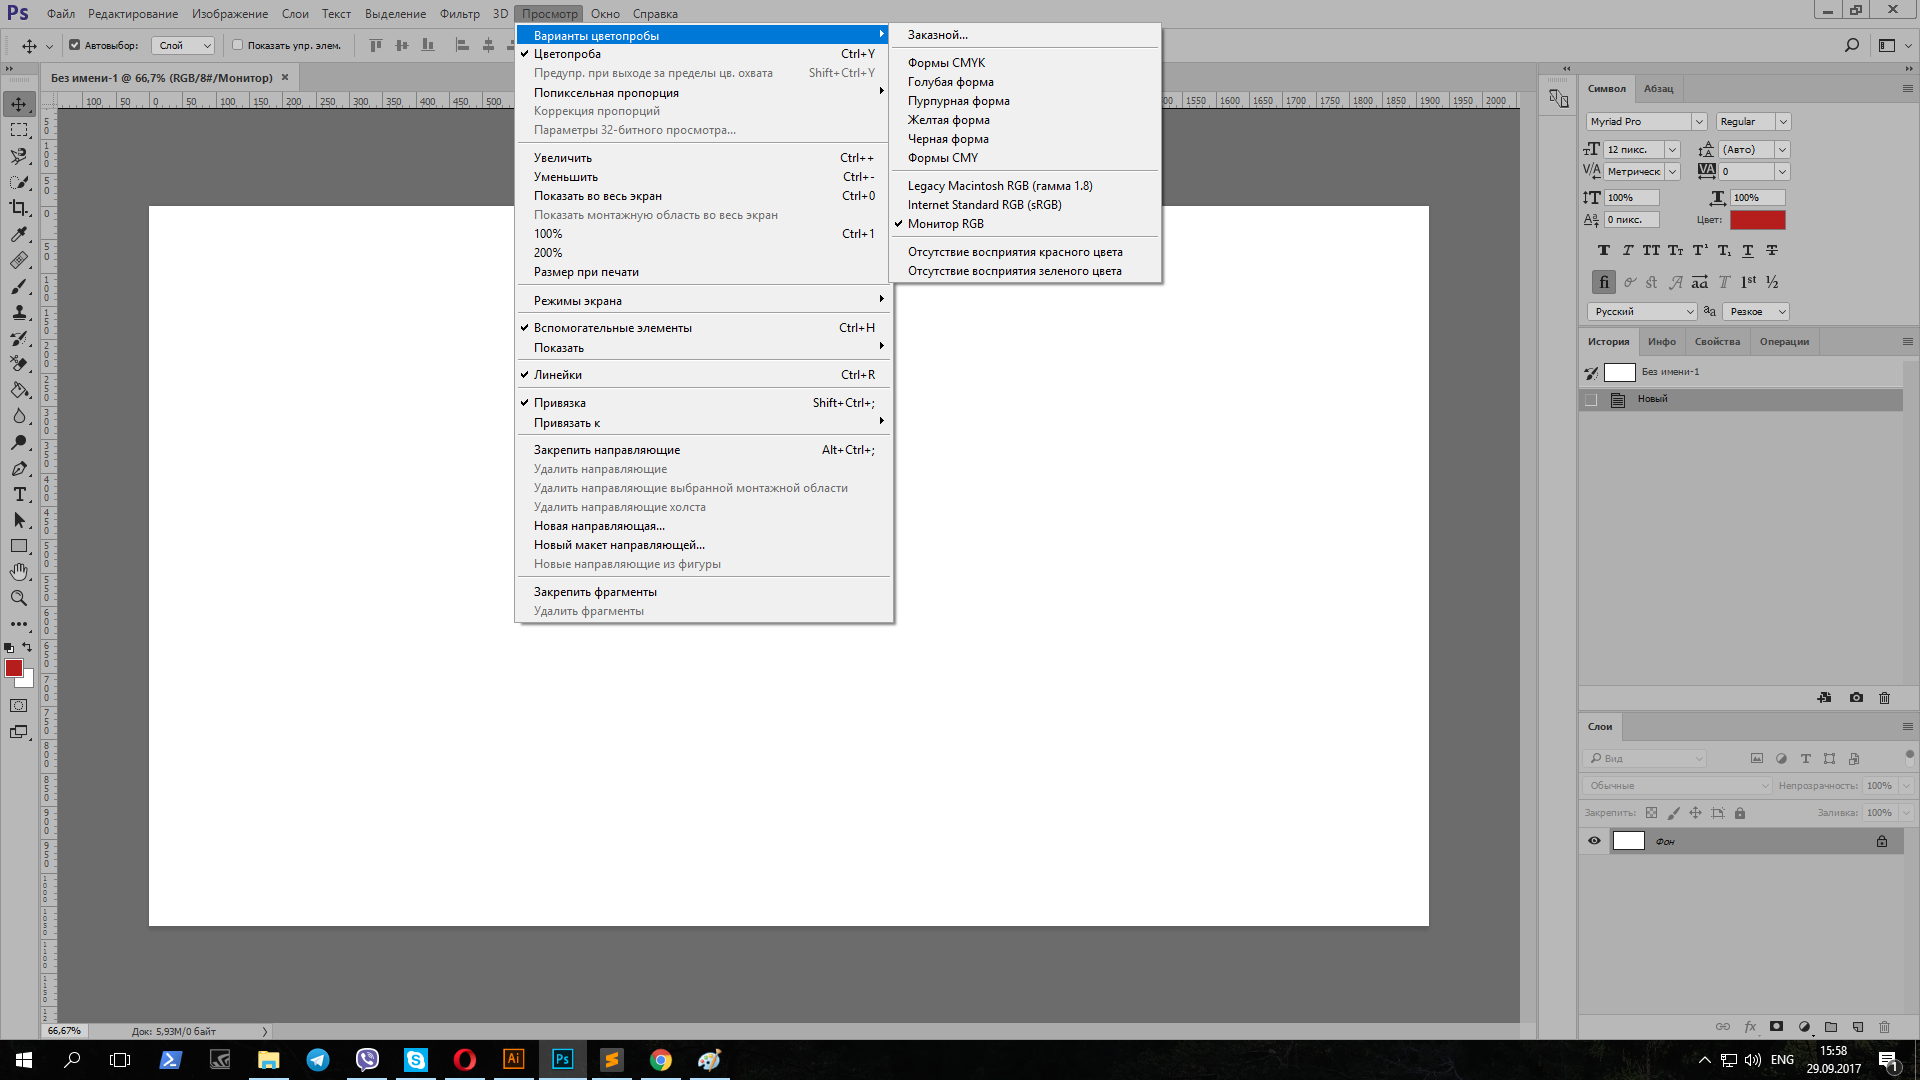The height and width of the screenshot is (1080, 1920).
Task: Switch to the Абзац tab
Action: [1658, 88]
